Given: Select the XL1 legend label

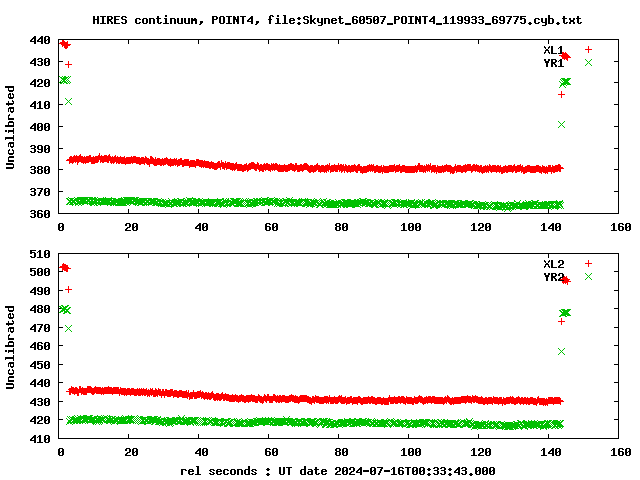Looking at the screenshot, I should [x=553, y=50].
